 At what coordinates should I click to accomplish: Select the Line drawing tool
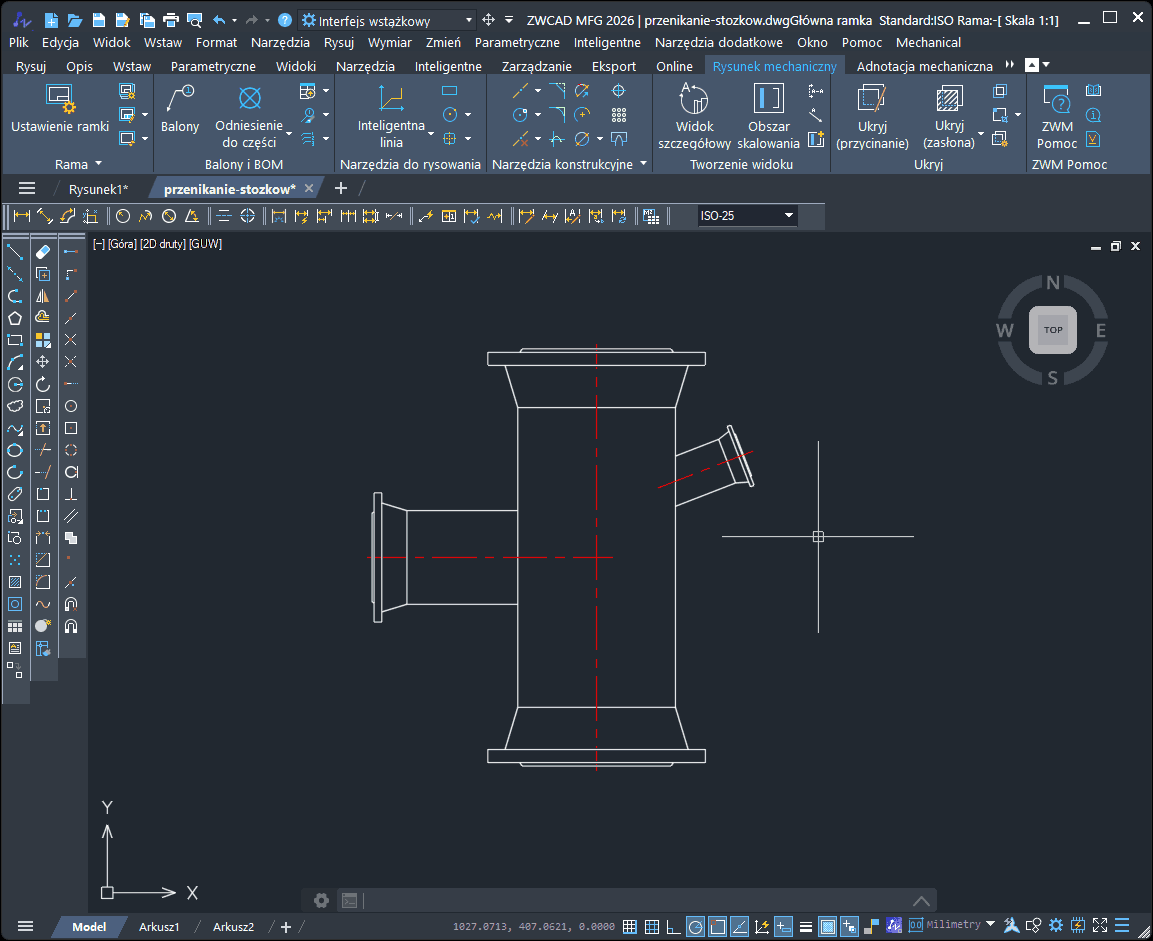pos(15,252)
